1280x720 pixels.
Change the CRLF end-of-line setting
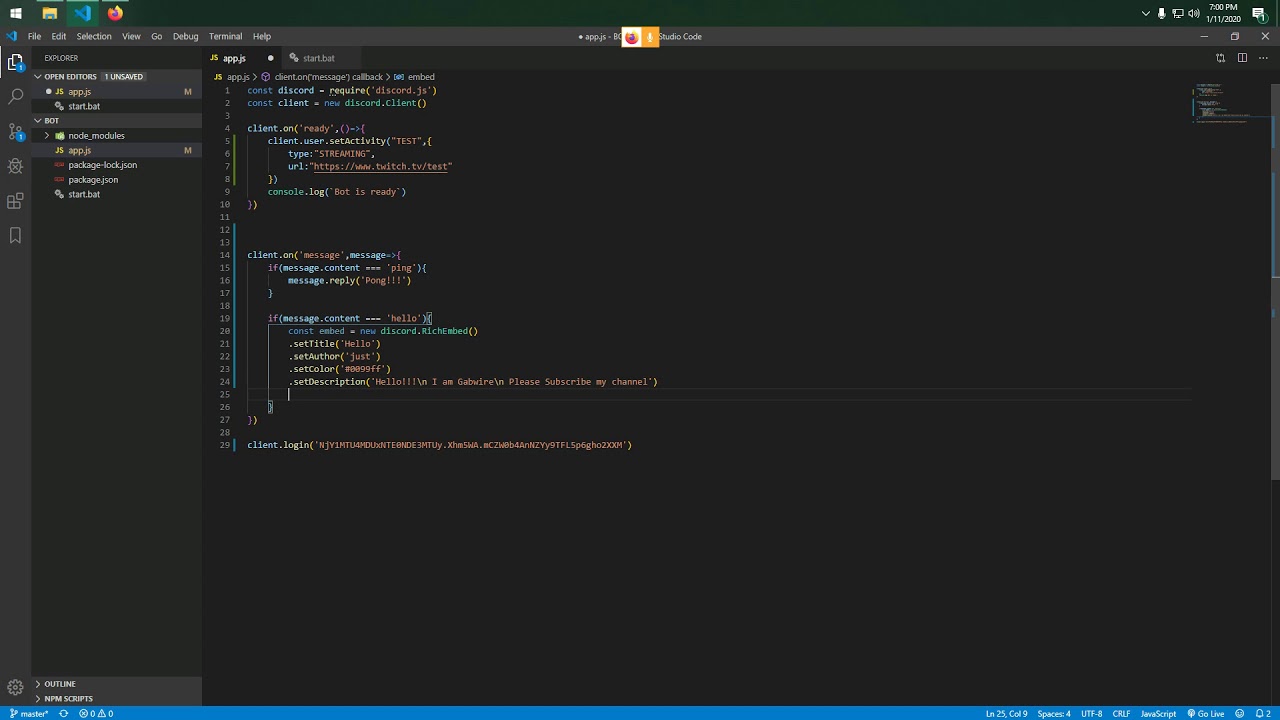[1121, 714]
